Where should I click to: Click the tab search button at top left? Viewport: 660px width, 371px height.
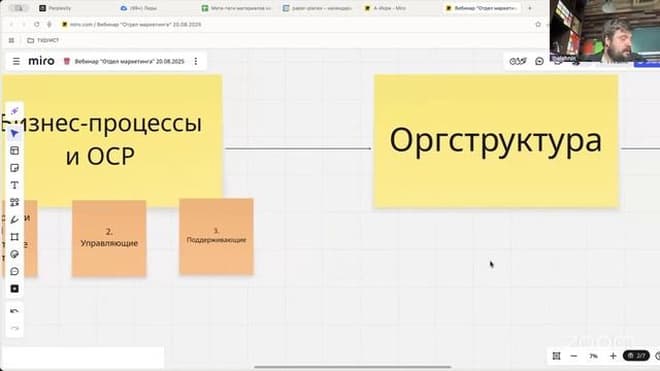point(19,8)
